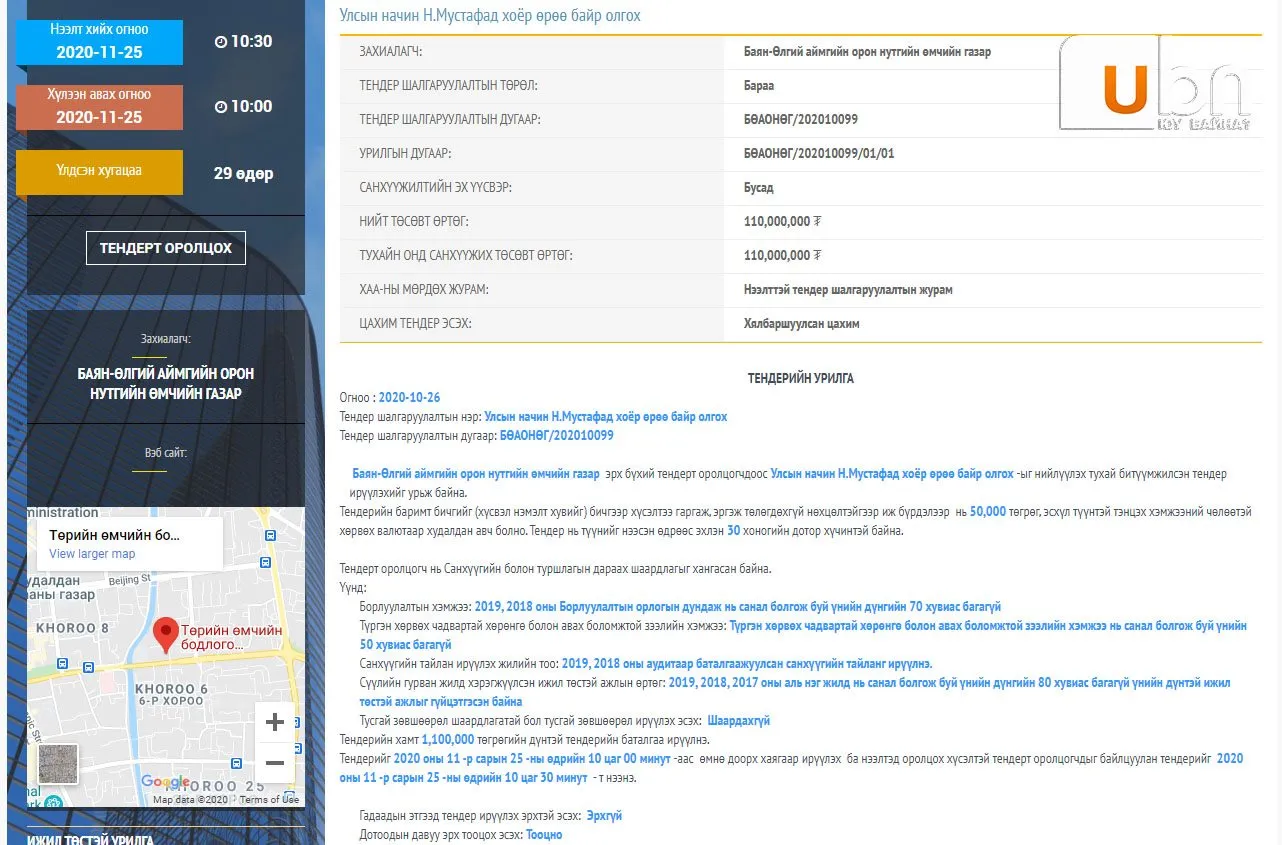Open the tender name link after 'Тендер шалгаруулалтын нэр:'
Viewport: 1282px width, 845px height.
[x=606, y=417]
